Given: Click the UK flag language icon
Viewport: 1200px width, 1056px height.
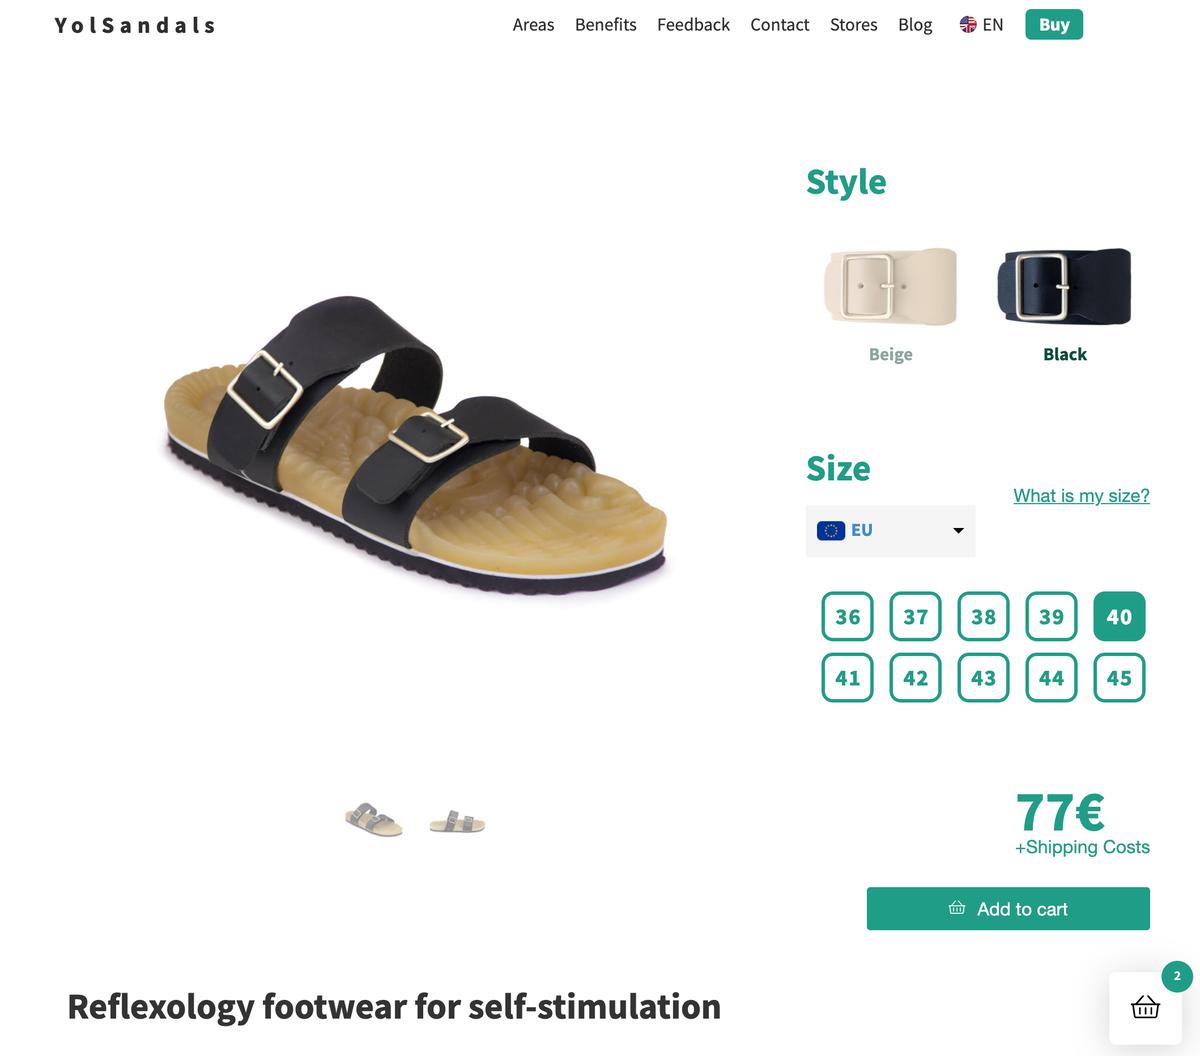Looking at the screenshot, I should click(x=968, y=25).
